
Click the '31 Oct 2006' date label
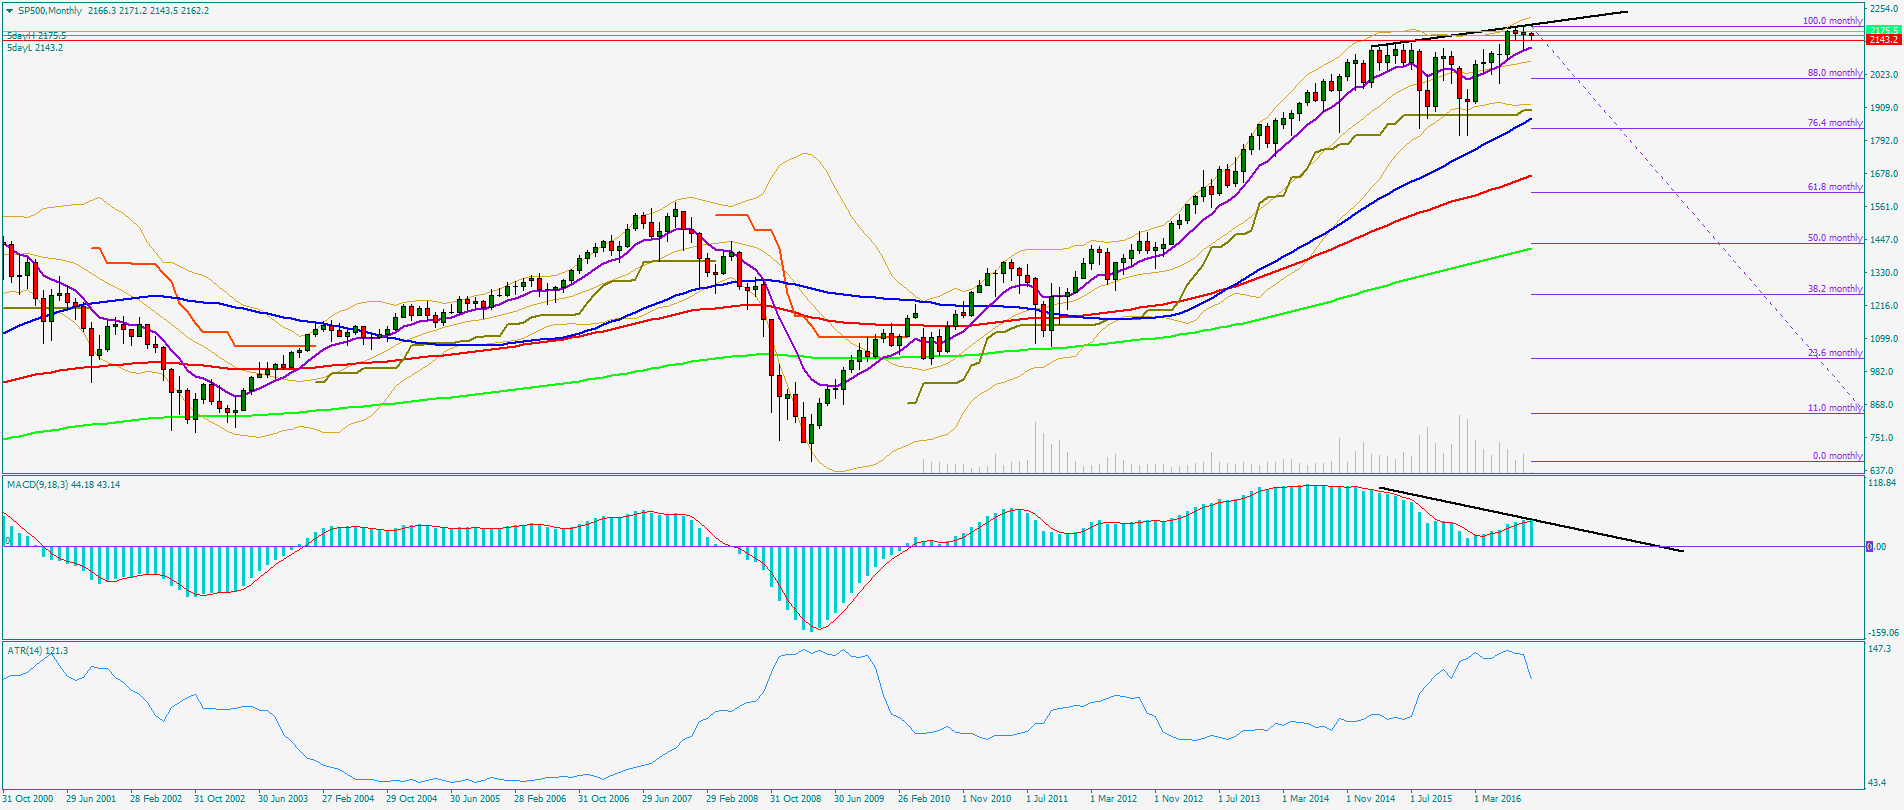pos(604,799)
